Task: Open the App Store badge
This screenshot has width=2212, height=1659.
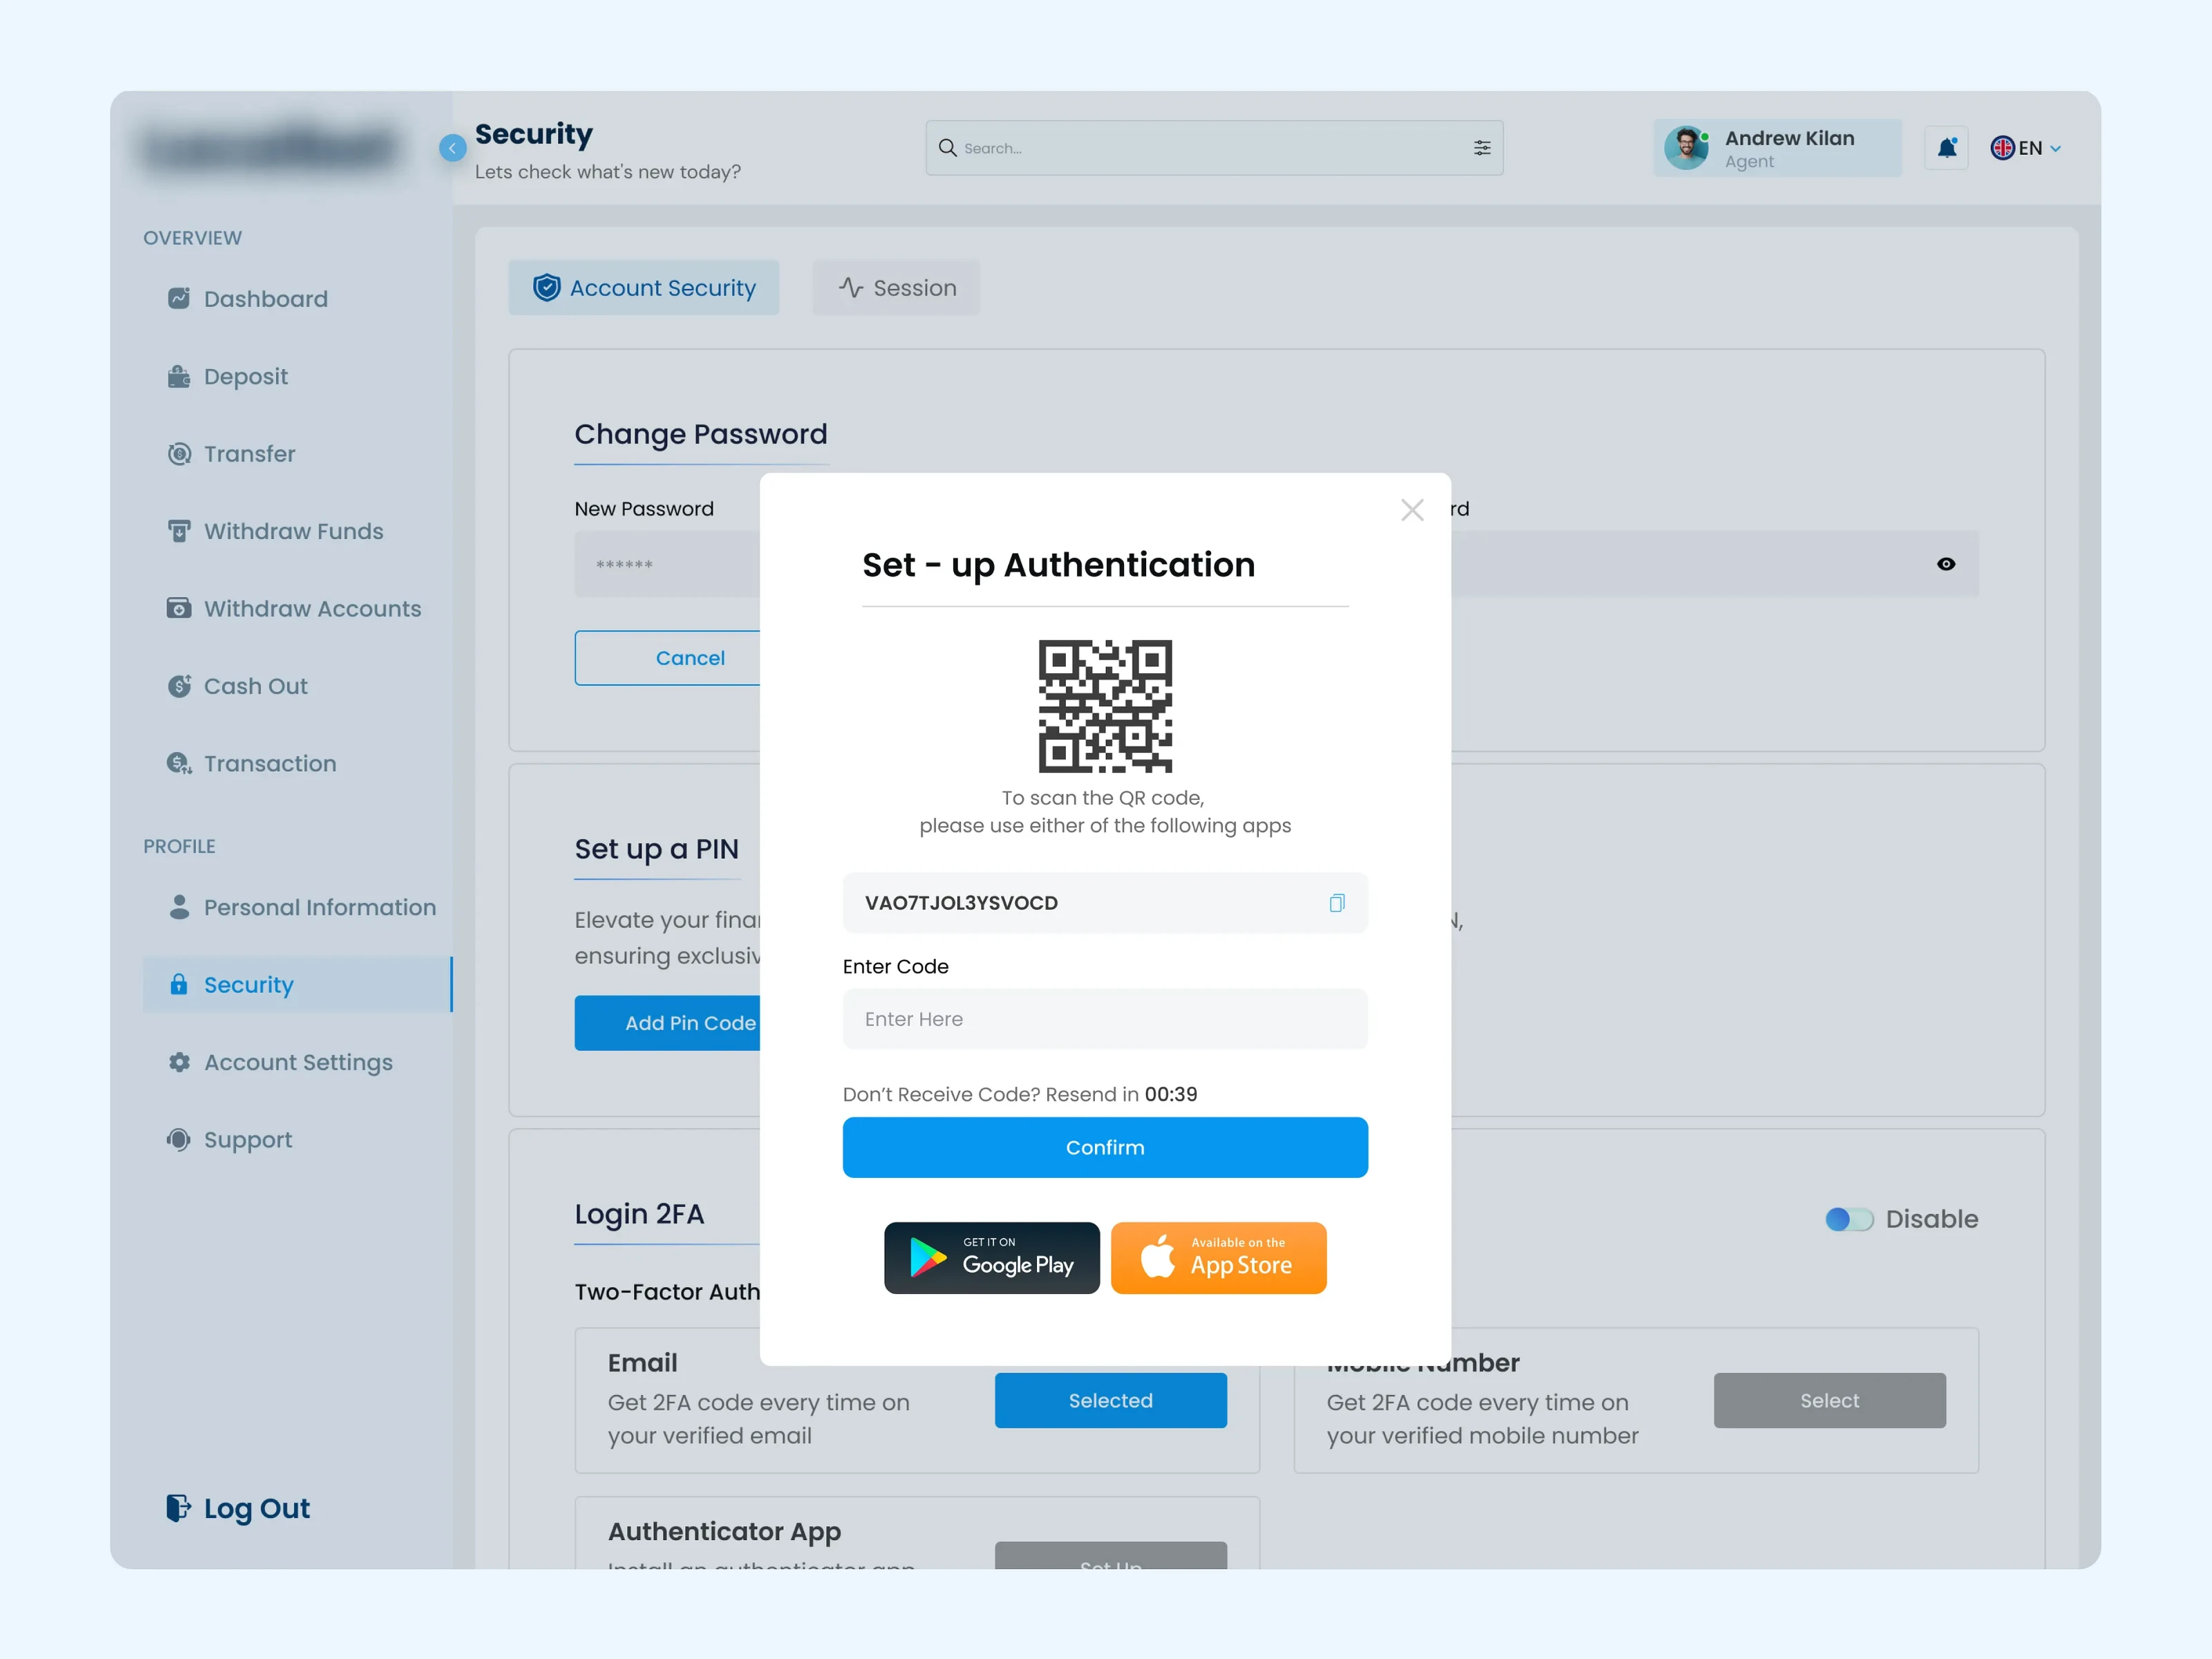Action: (x=1218, y=1257)
